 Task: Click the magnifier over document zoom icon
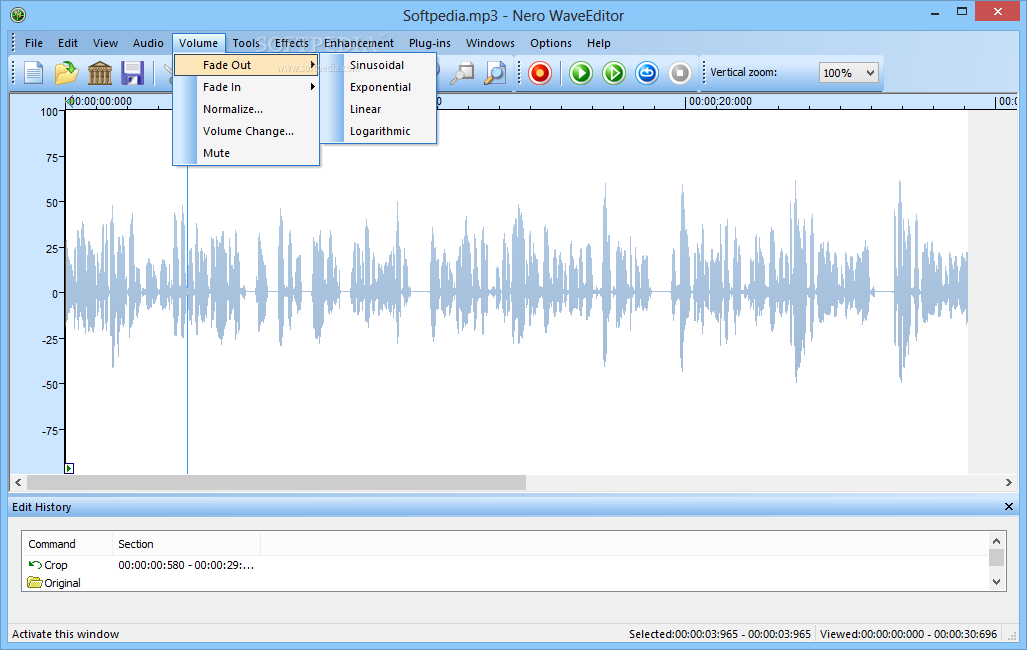495,73
